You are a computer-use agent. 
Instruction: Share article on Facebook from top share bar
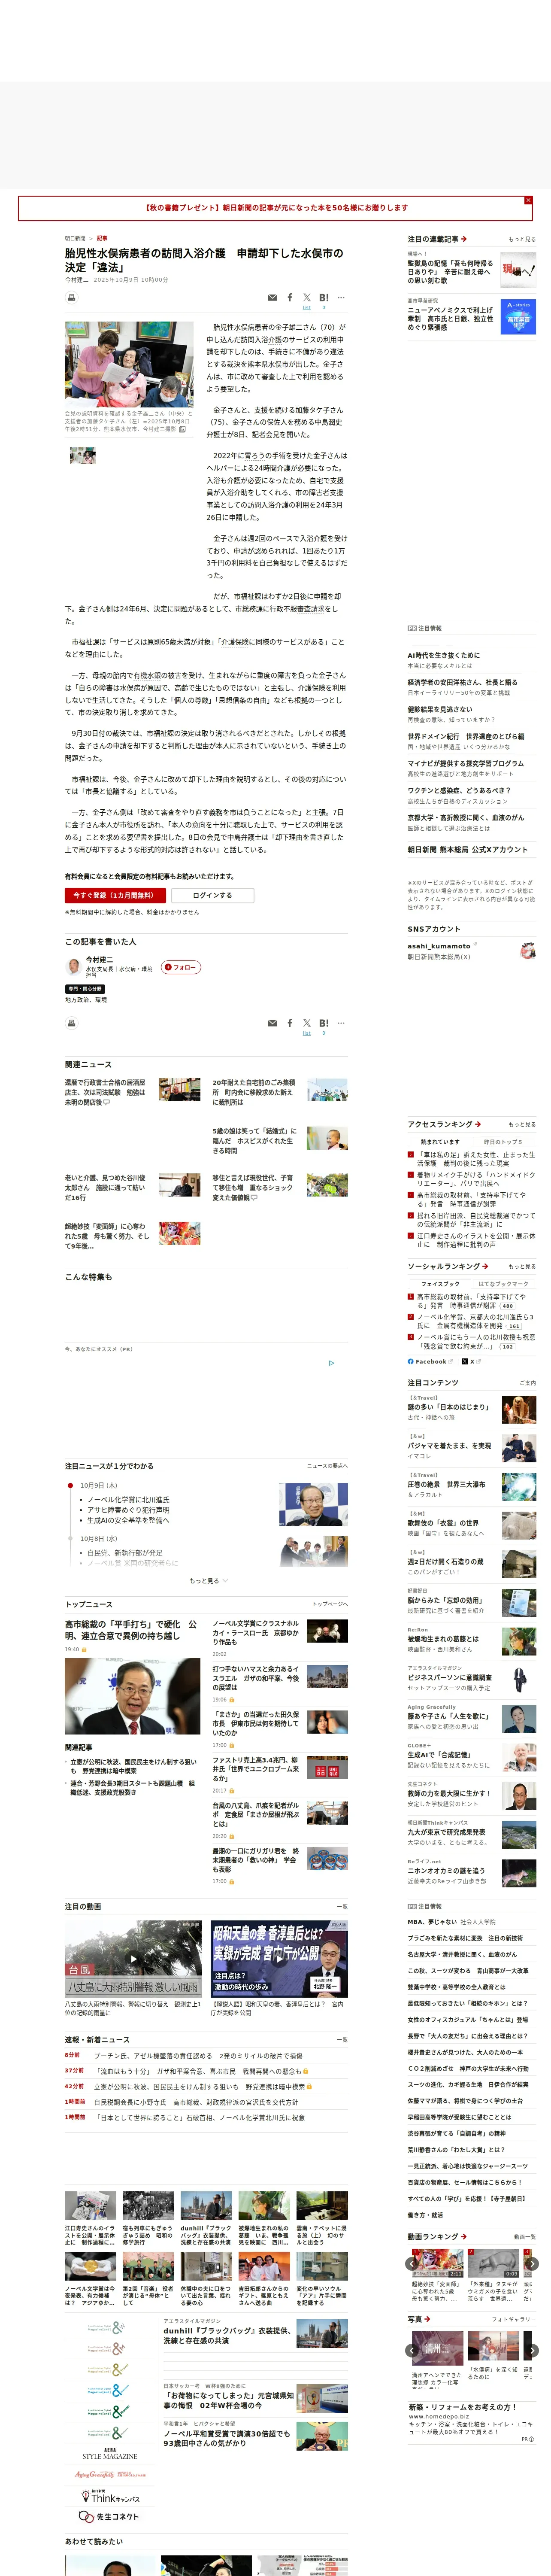[x=290, y=297]
